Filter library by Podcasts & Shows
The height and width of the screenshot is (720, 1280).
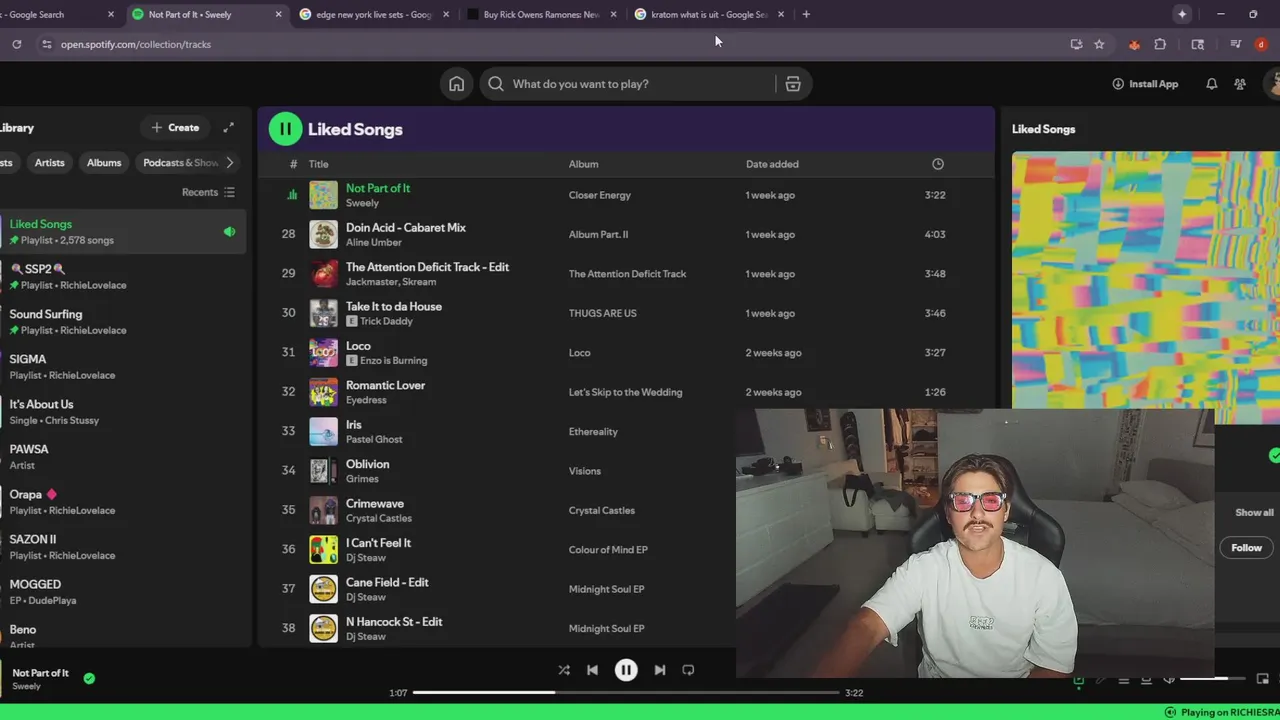click(x=178, y=162)
